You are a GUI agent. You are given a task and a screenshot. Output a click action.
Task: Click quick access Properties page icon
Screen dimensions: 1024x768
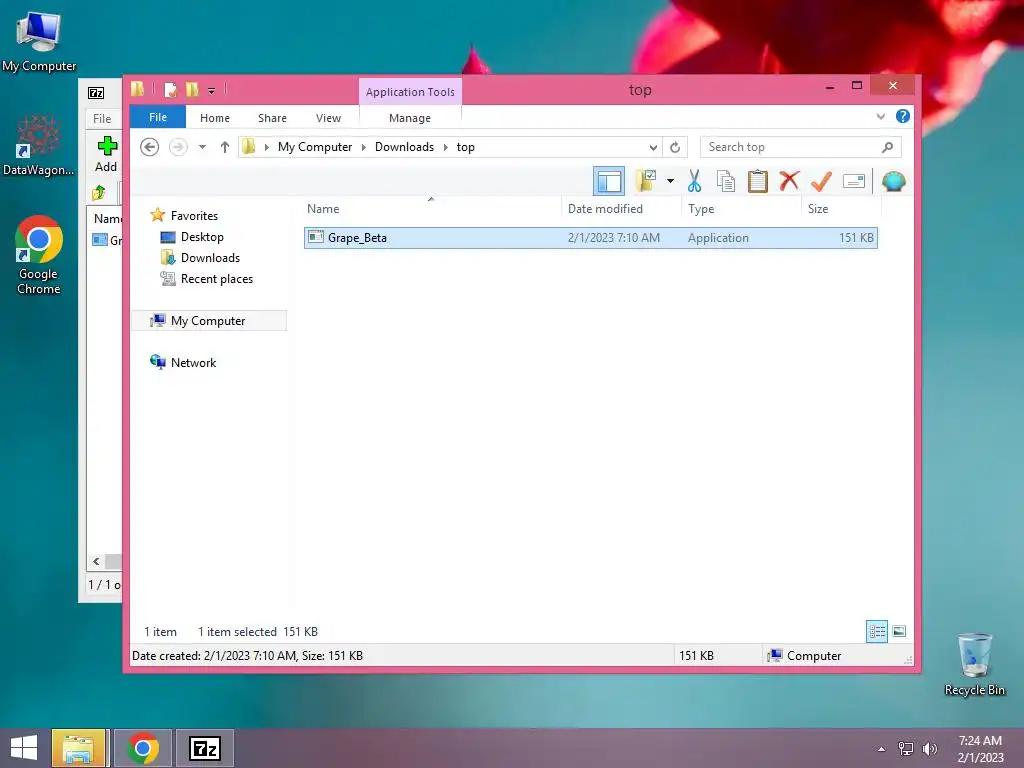click(x=170, y=89)
